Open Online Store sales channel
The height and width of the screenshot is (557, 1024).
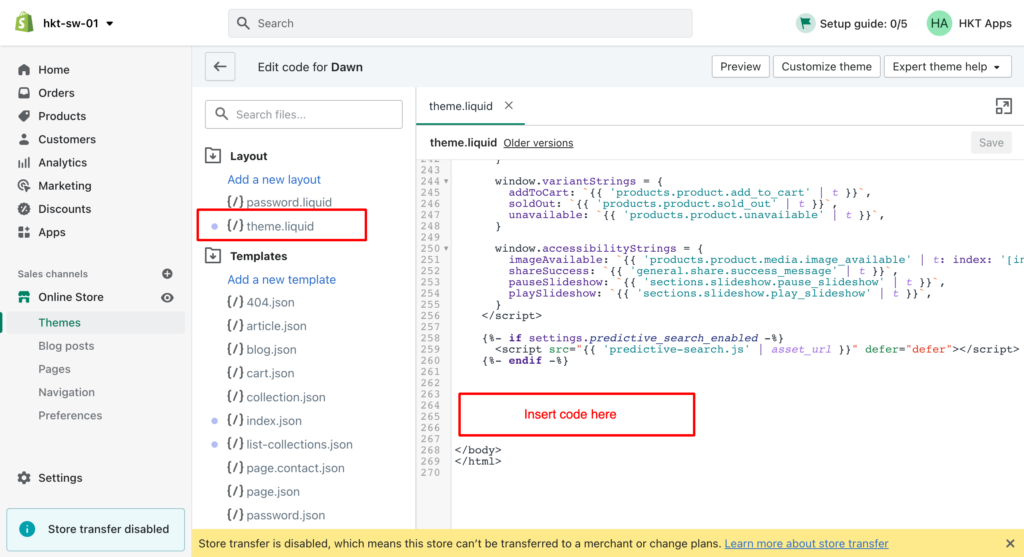click(71, 297)
